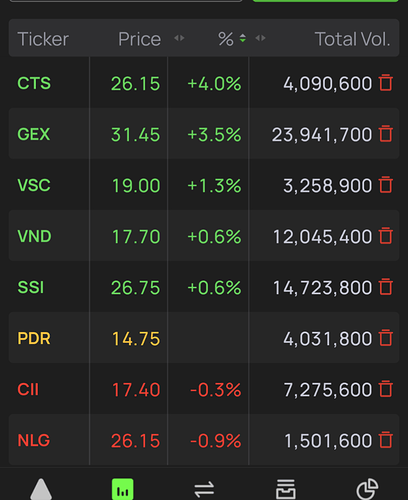Screen dimensions: 408x500
Task: Open the pie chart portfolio tab
Action: (367, 489)
